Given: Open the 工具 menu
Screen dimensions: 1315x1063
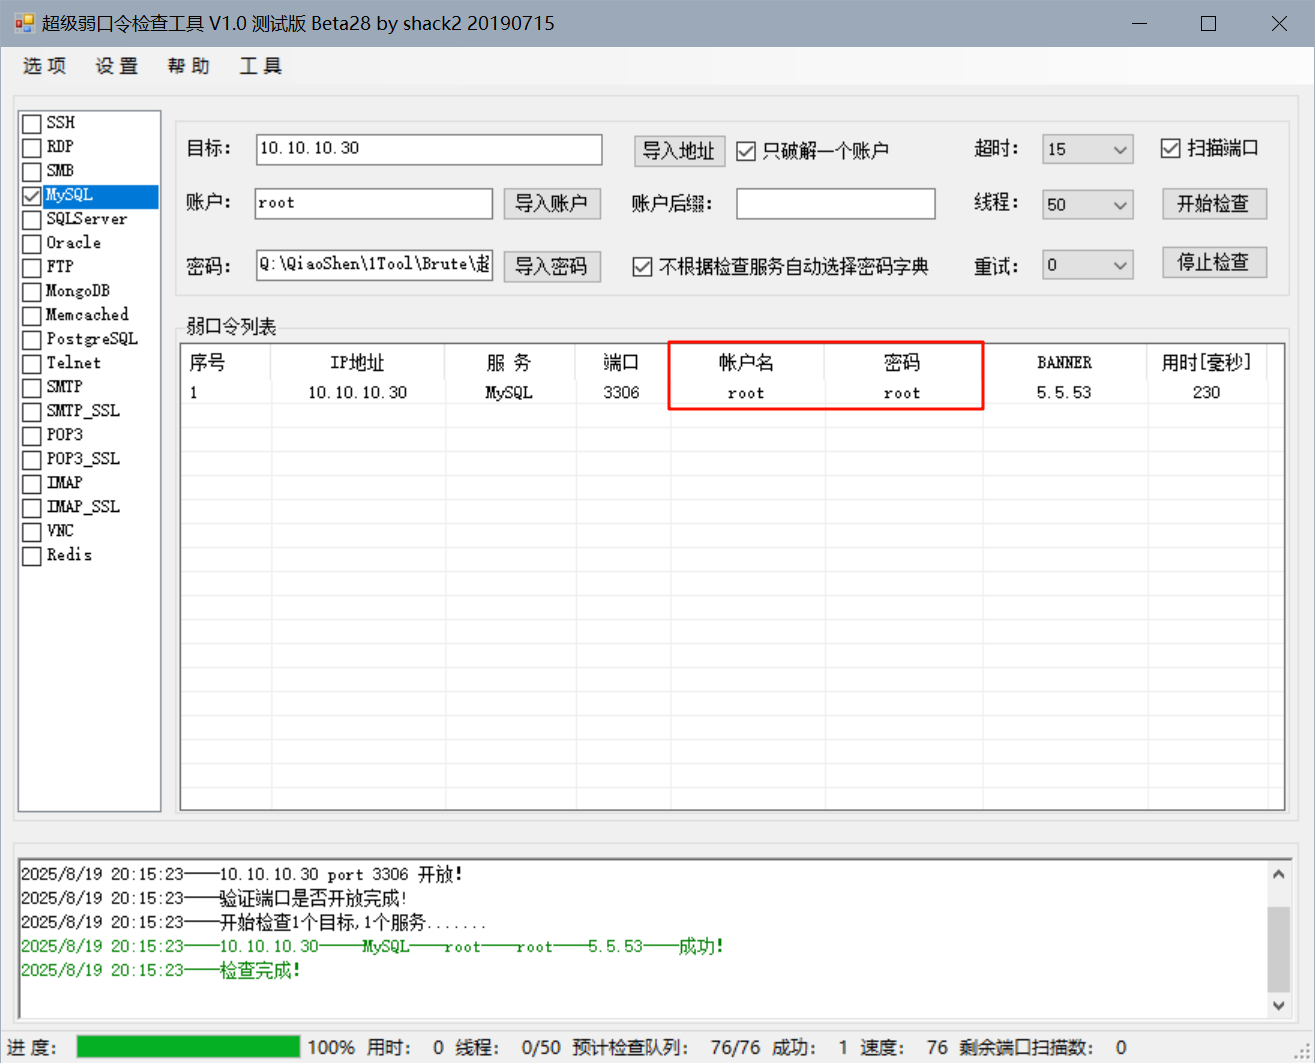Looking at the screenshot, I should pyautogui.click(x=260, y=66).
